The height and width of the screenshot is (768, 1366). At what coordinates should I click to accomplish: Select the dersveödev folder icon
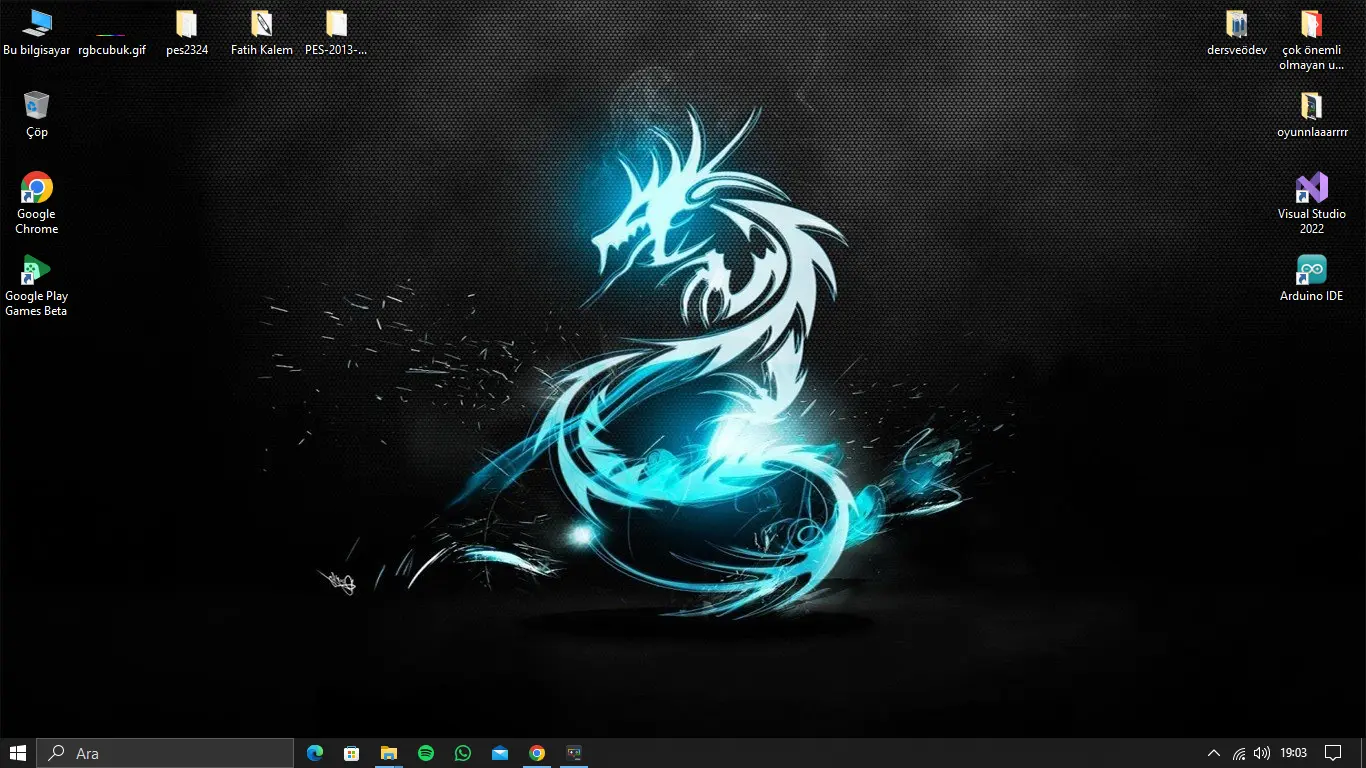[1237, 32]
